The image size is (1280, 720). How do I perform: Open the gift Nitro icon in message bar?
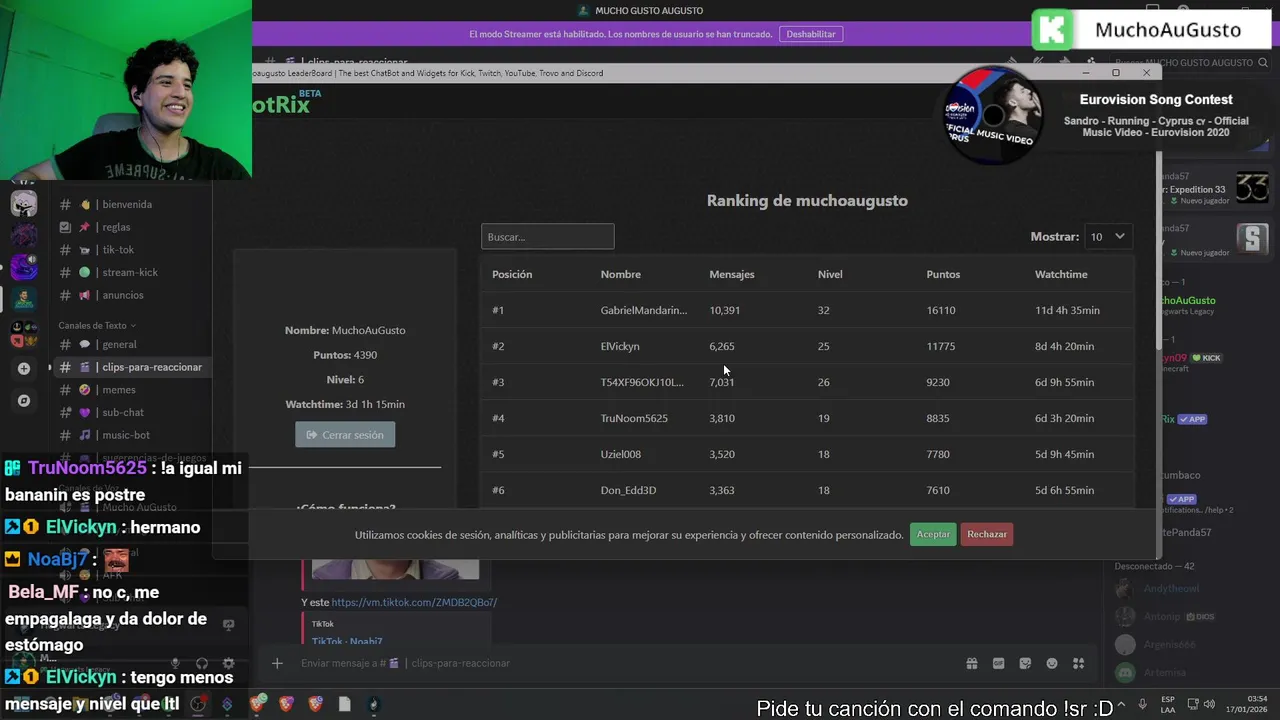pos(971,663)
